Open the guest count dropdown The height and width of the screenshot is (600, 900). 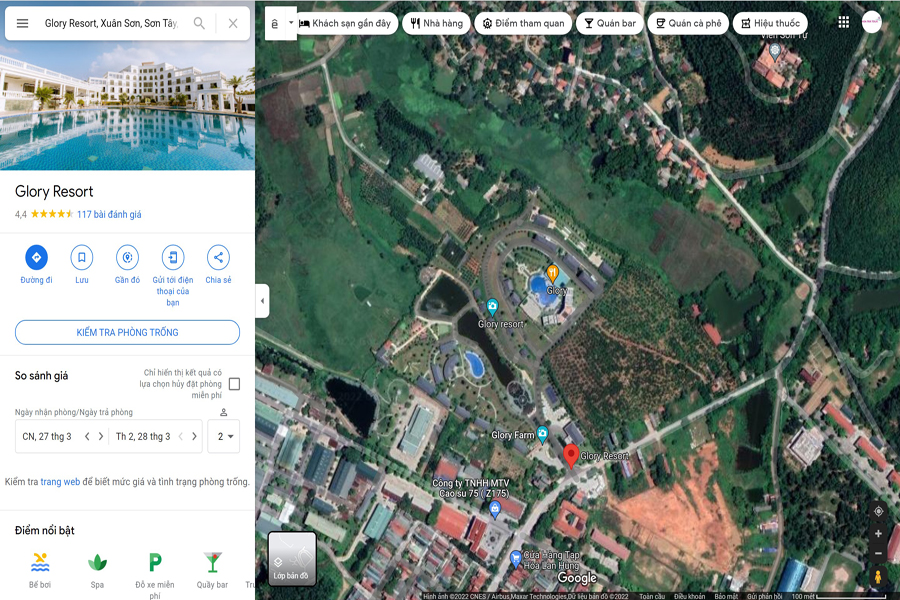[x=224, y=436]
